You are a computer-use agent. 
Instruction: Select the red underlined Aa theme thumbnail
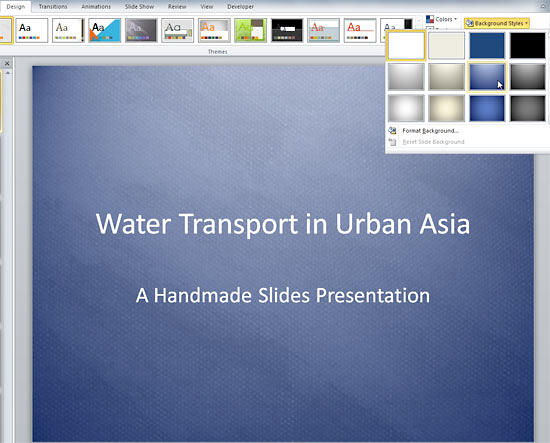tap(360, 31)
